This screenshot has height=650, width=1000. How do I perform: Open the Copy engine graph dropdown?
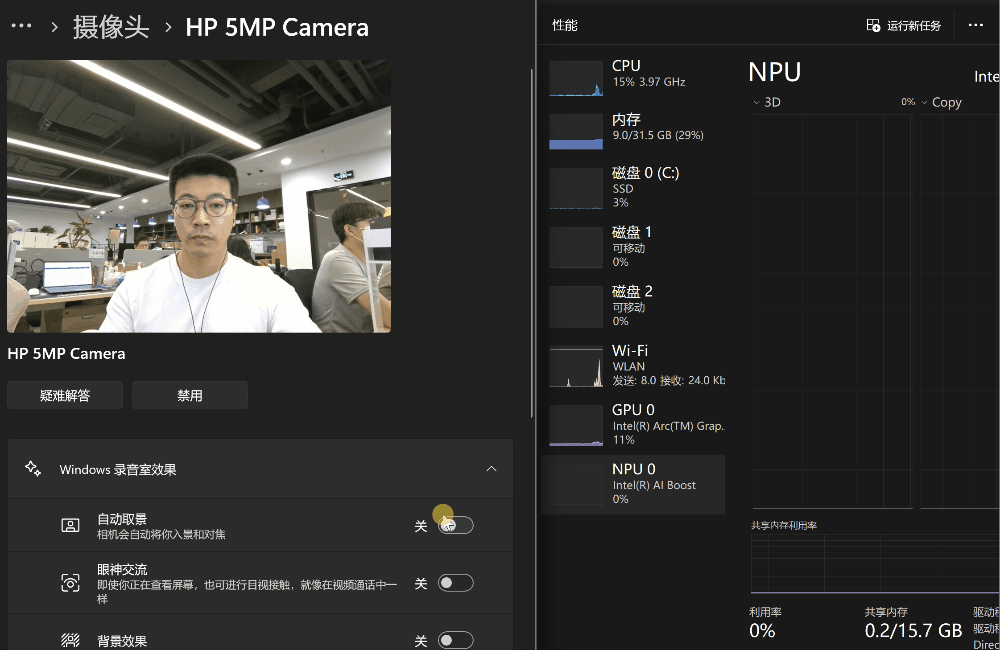point(925,102)
